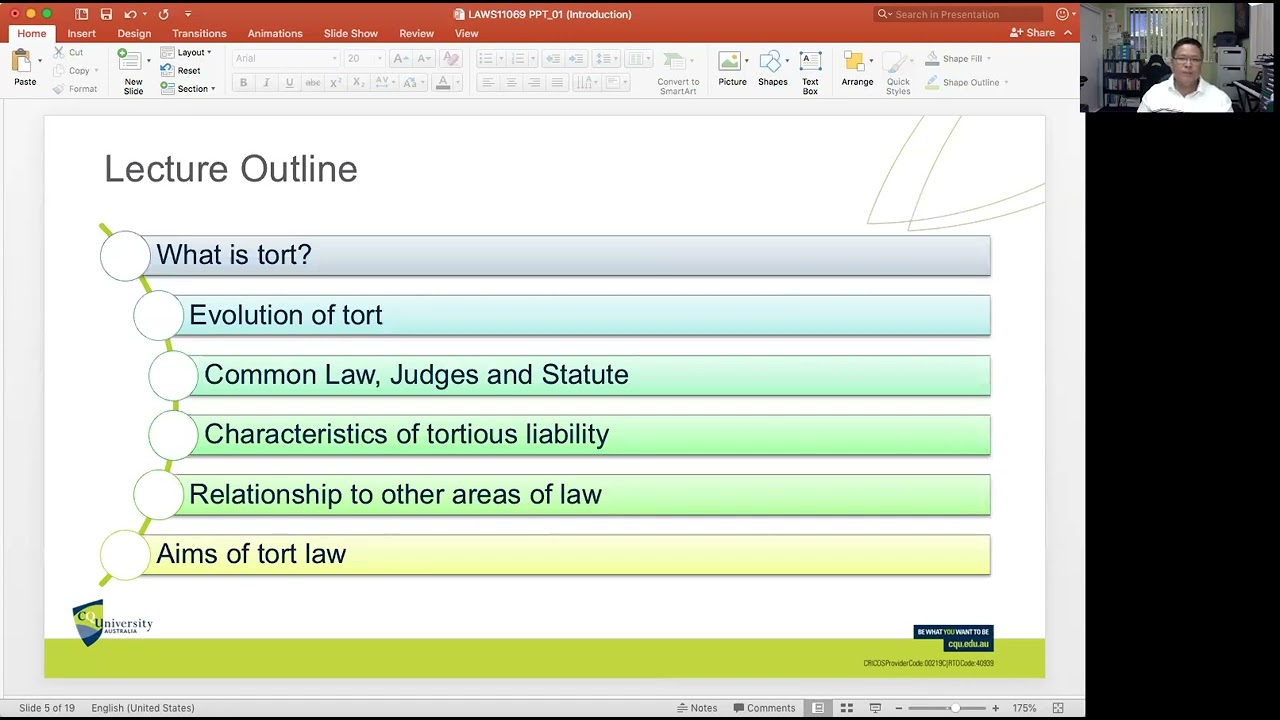This screenshot has width=1280, height=720.
Task: Switch to the Animations tab
Action: tap(275, 33)
